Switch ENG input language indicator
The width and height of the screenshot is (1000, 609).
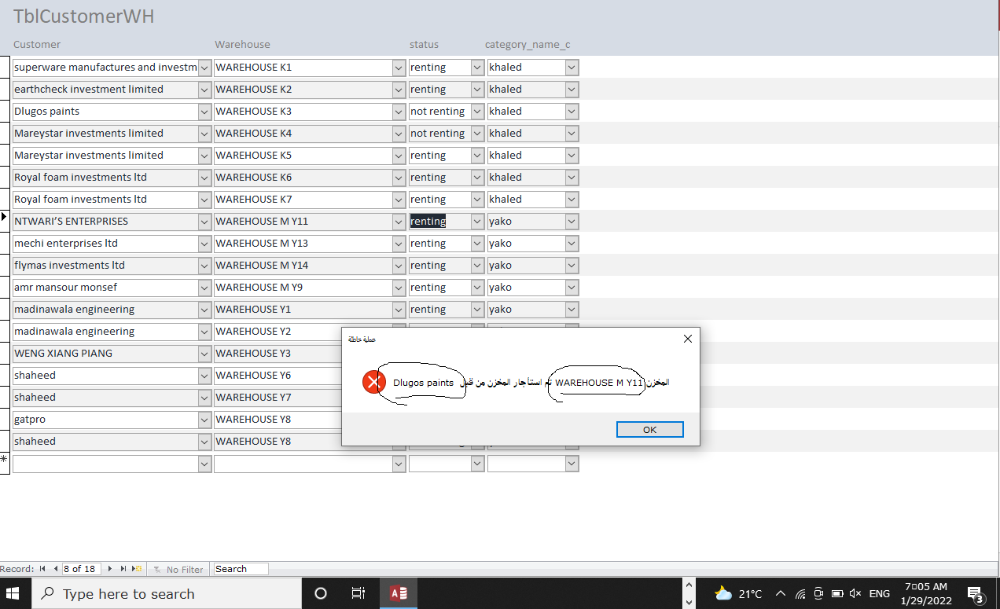tap(879, 594)
